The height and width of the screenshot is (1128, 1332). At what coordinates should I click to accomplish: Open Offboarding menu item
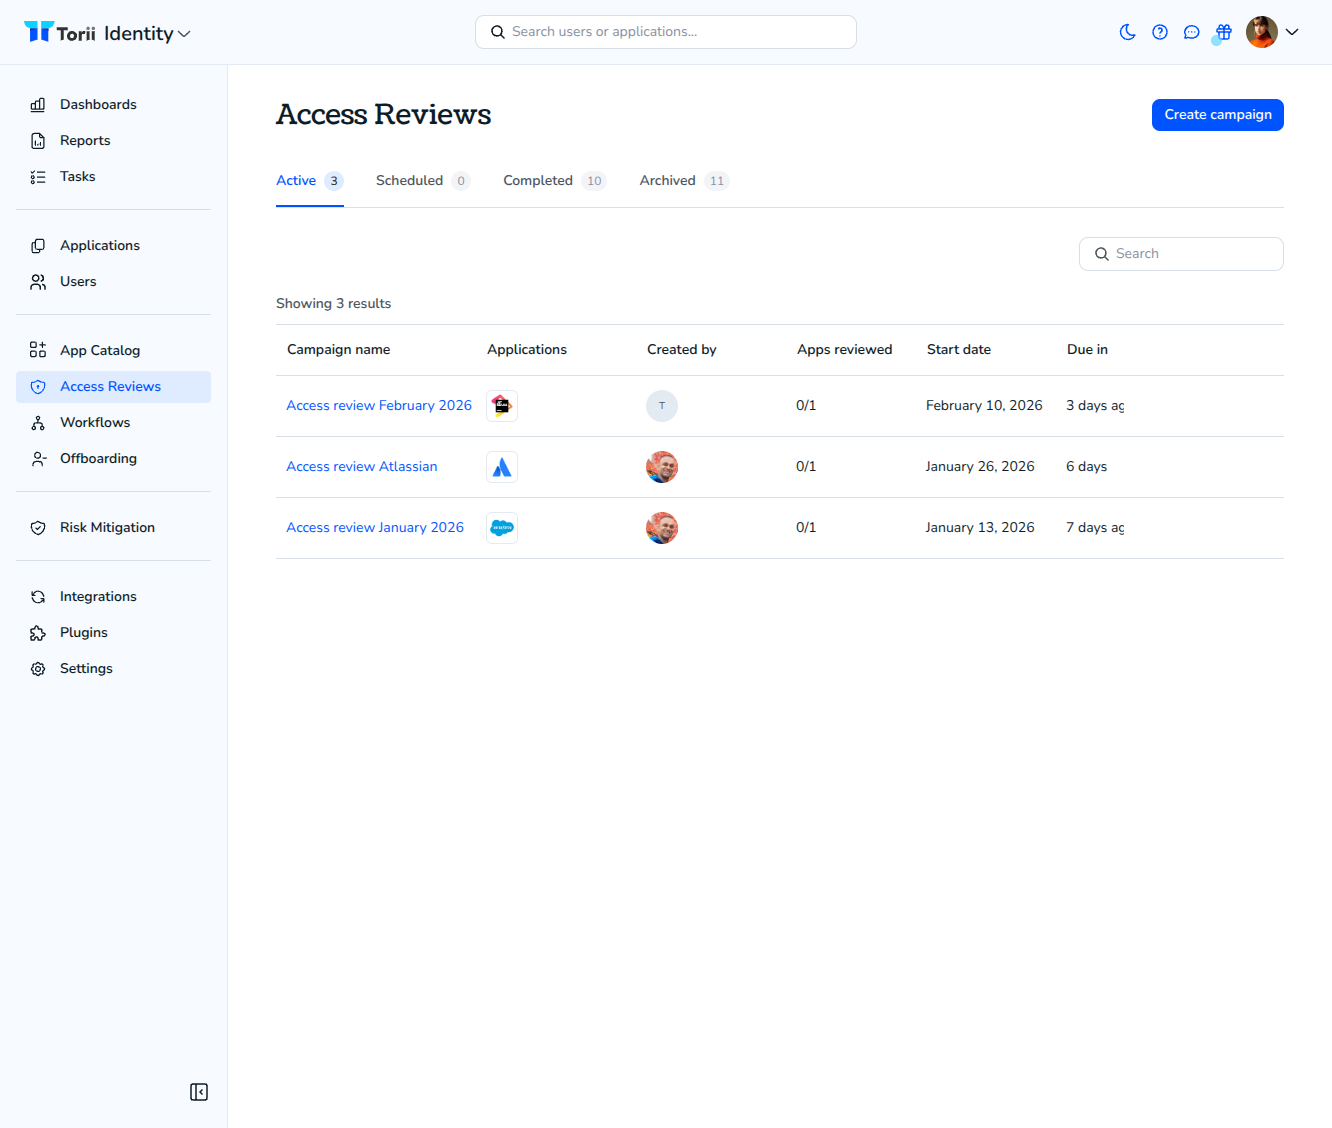tap(113, 458)
